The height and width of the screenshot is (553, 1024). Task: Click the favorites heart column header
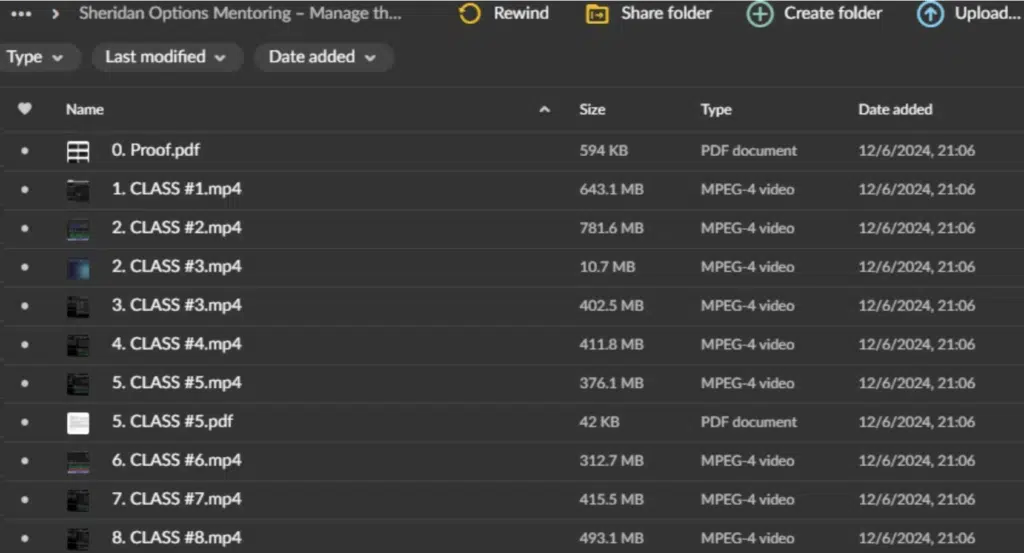[x=24, y=109]
